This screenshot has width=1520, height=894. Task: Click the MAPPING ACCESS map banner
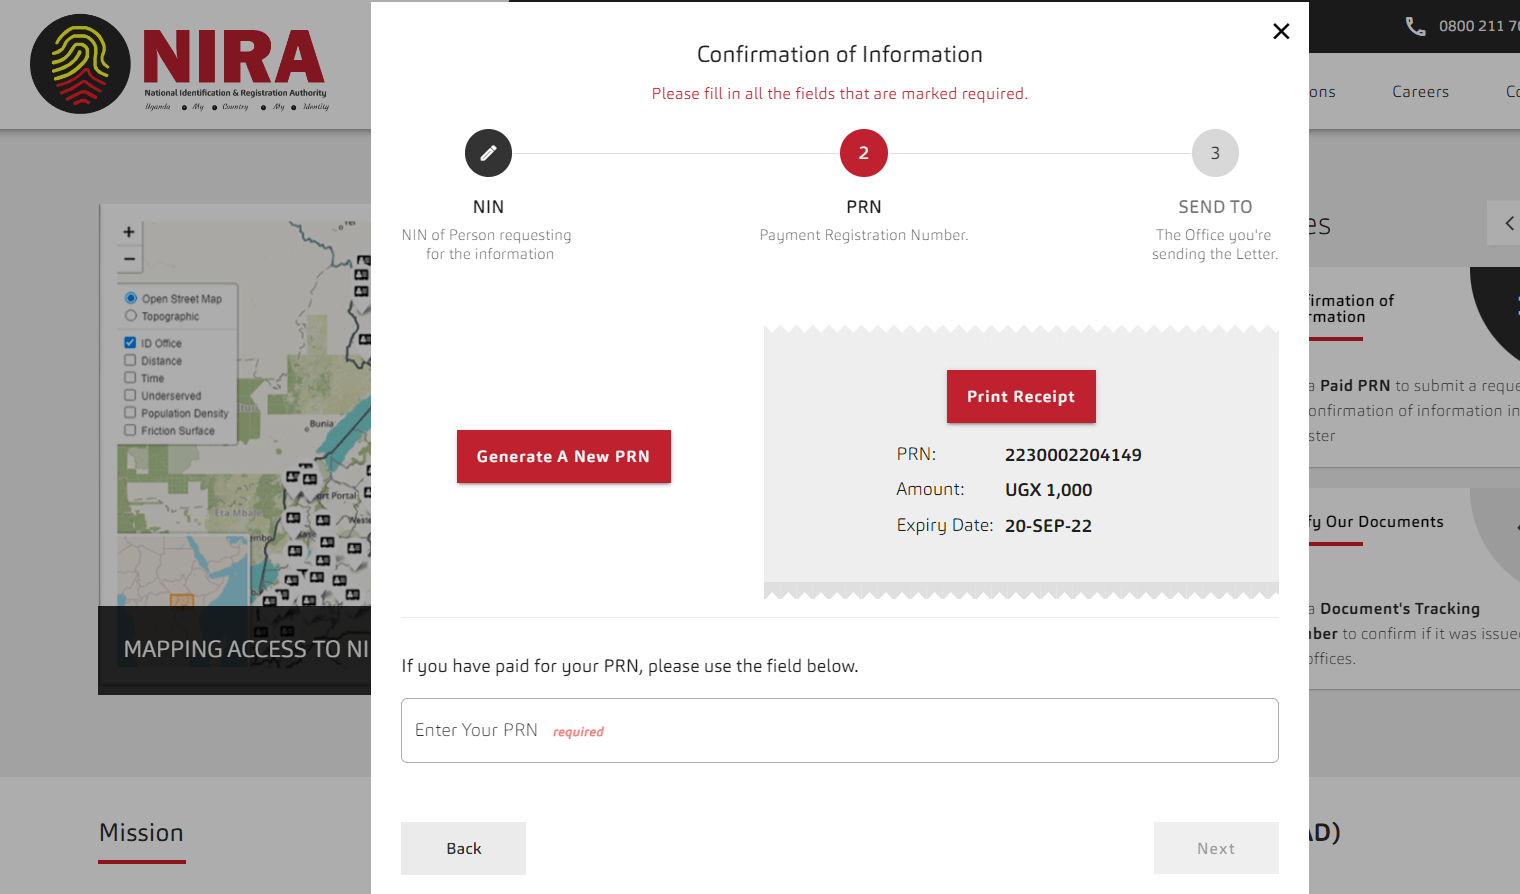point(234,648)
